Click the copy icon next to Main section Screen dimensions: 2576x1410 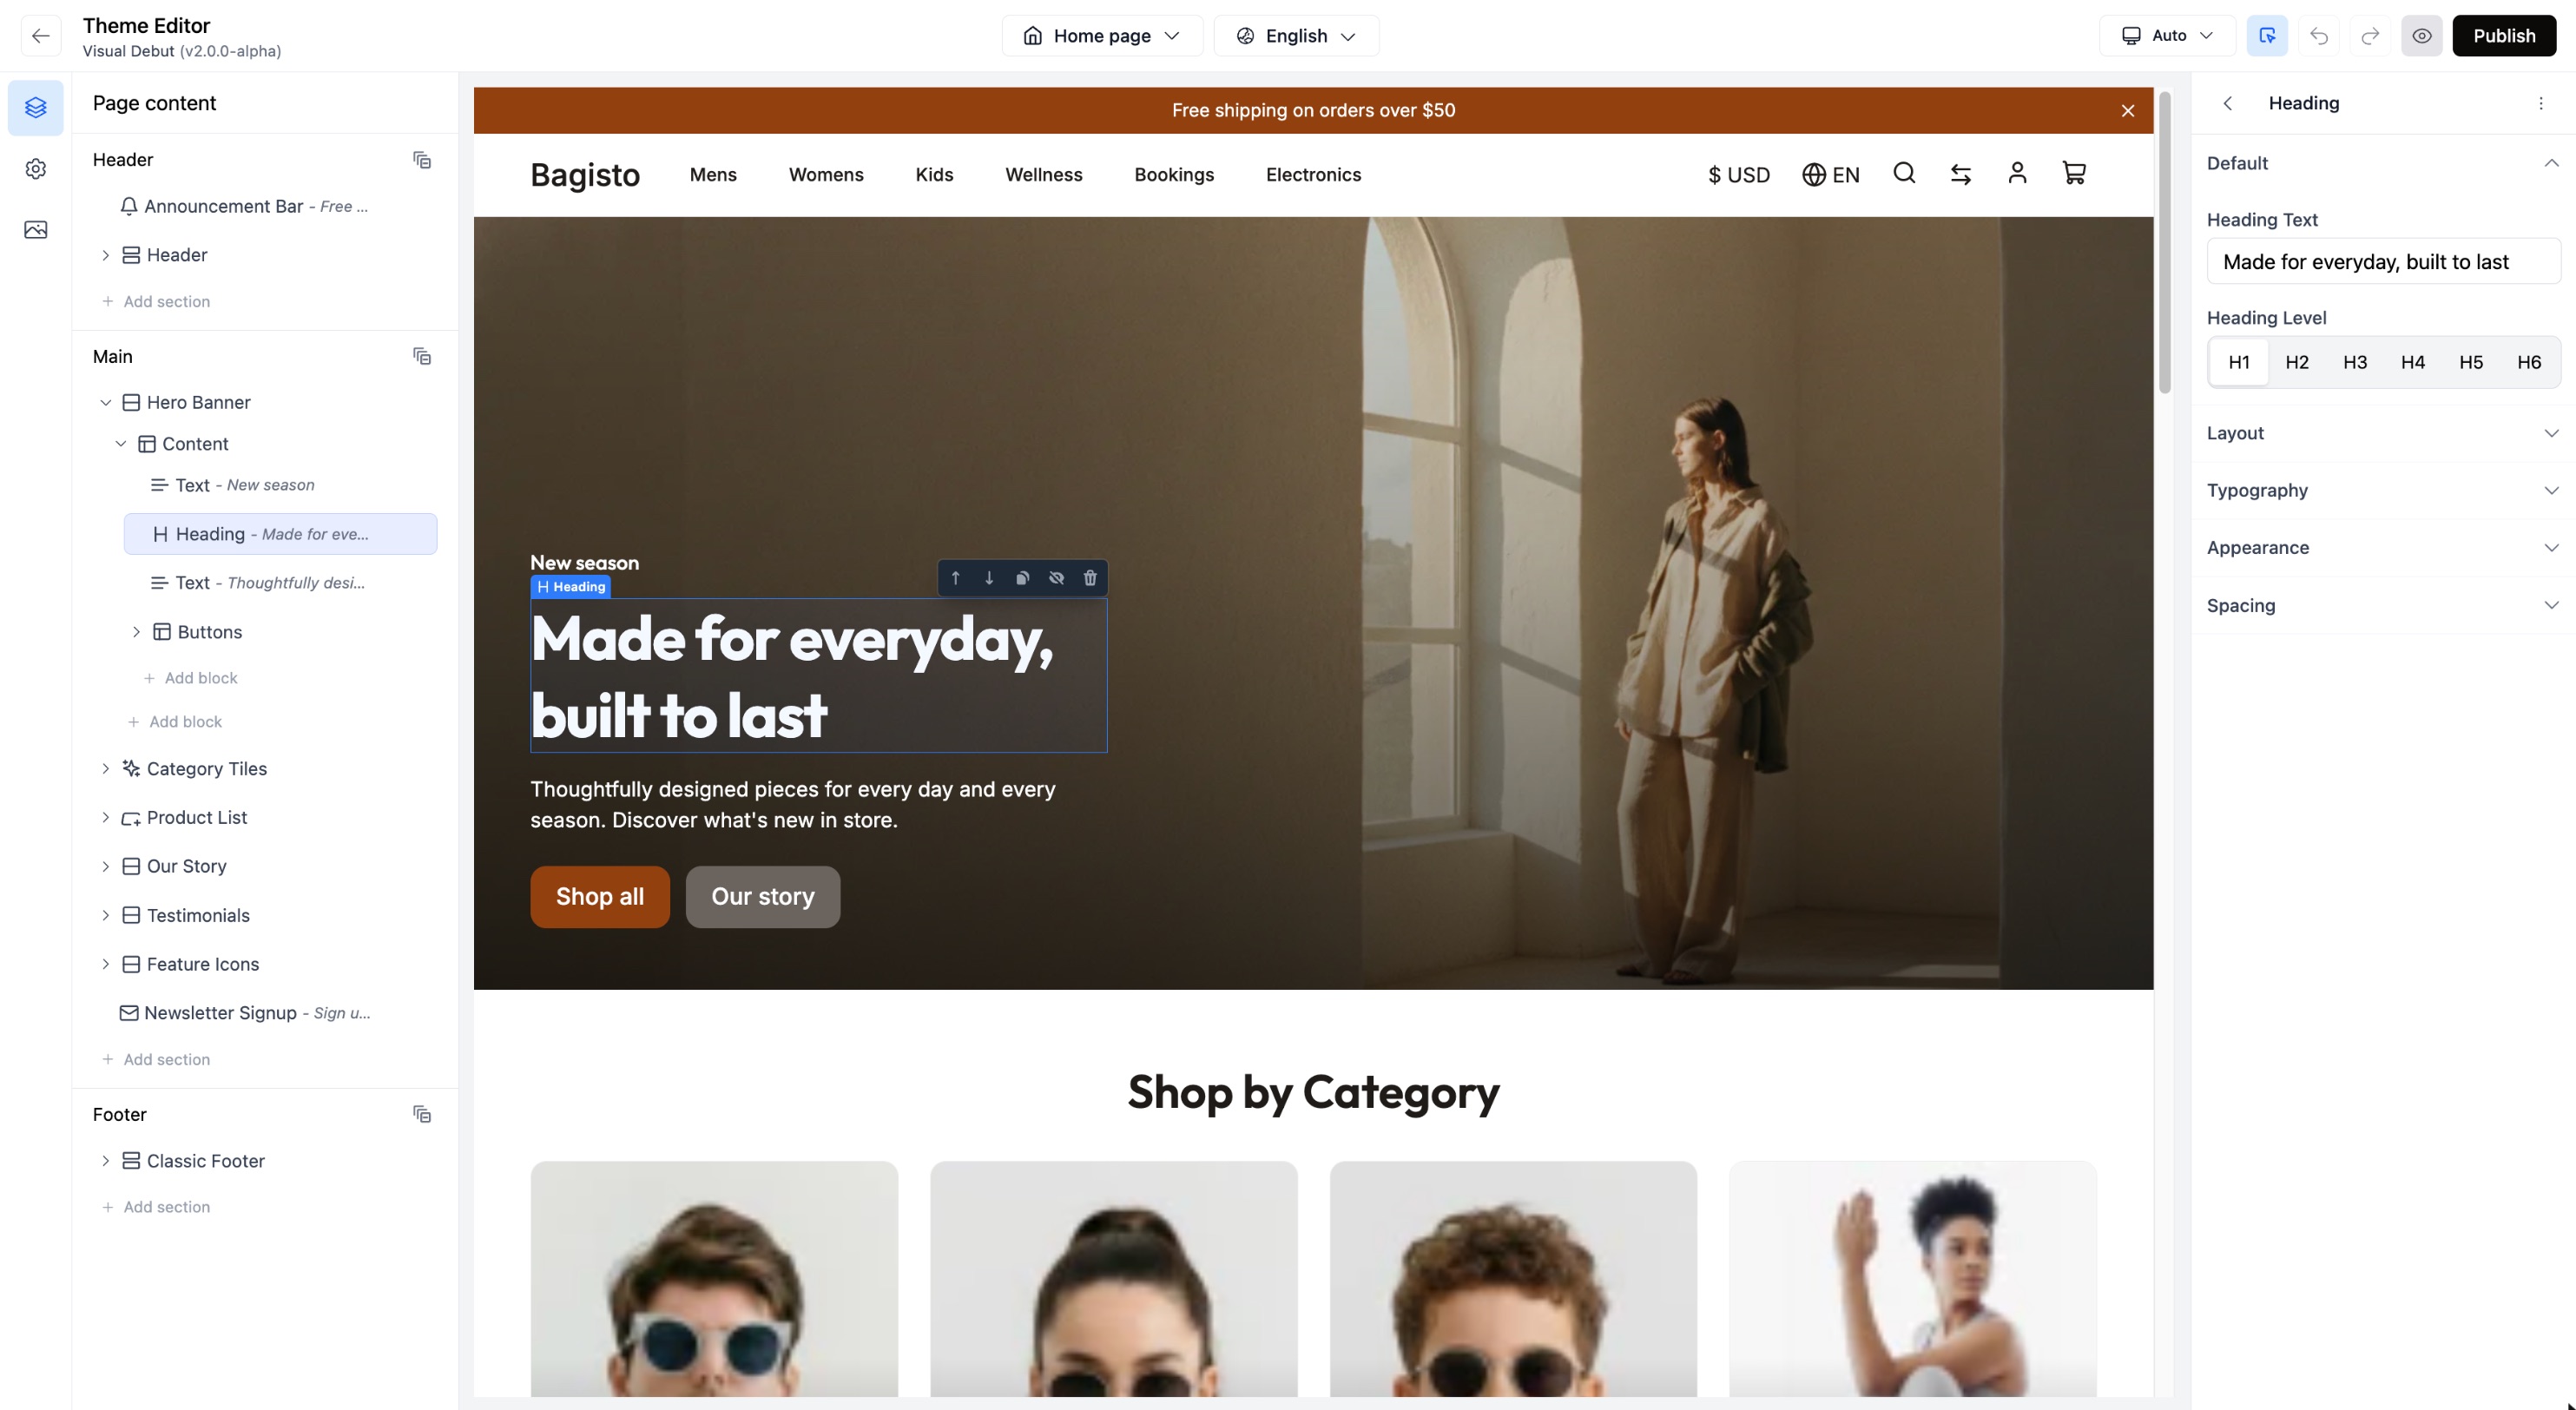click(x=422, y=356)
